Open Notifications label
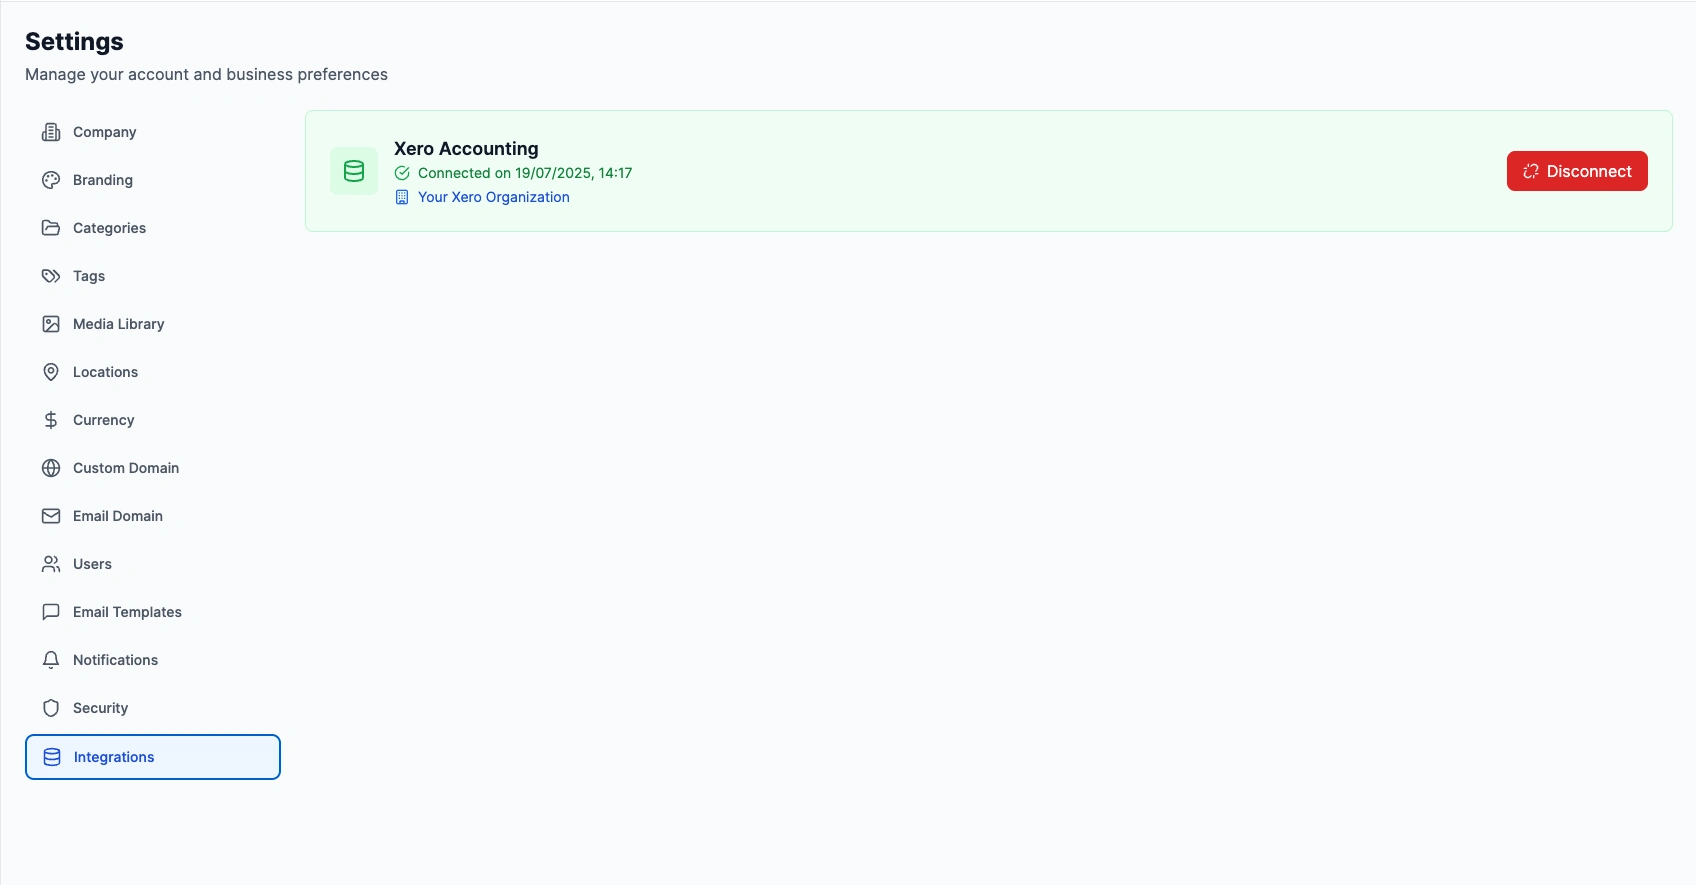Viewport: 1696px width, 885px height. coord(115,660)
